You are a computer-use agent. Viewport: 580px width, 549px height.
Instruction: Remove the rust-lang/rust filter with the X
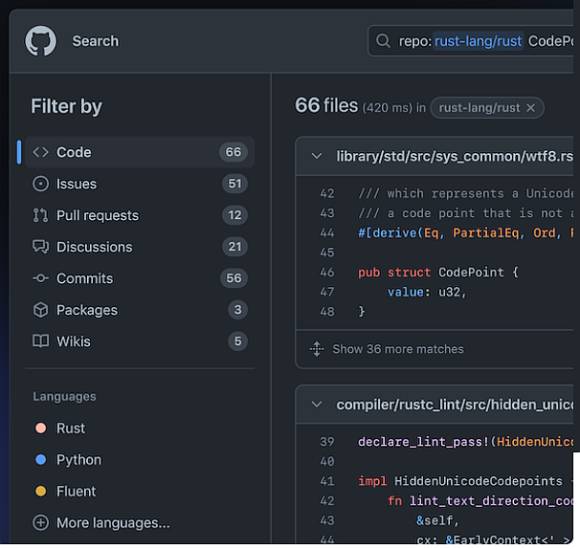(x=531, y=108)
